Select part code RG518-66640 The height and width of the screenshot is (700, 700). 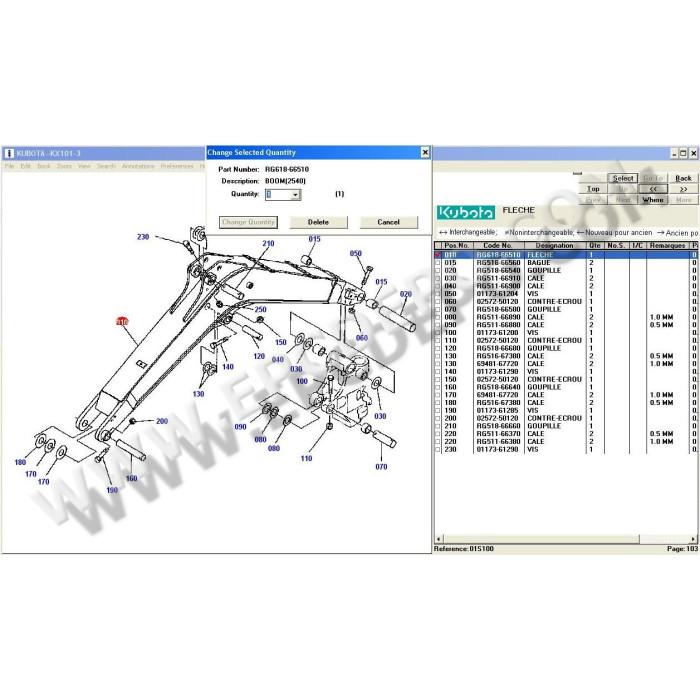(x=498, y=387)
